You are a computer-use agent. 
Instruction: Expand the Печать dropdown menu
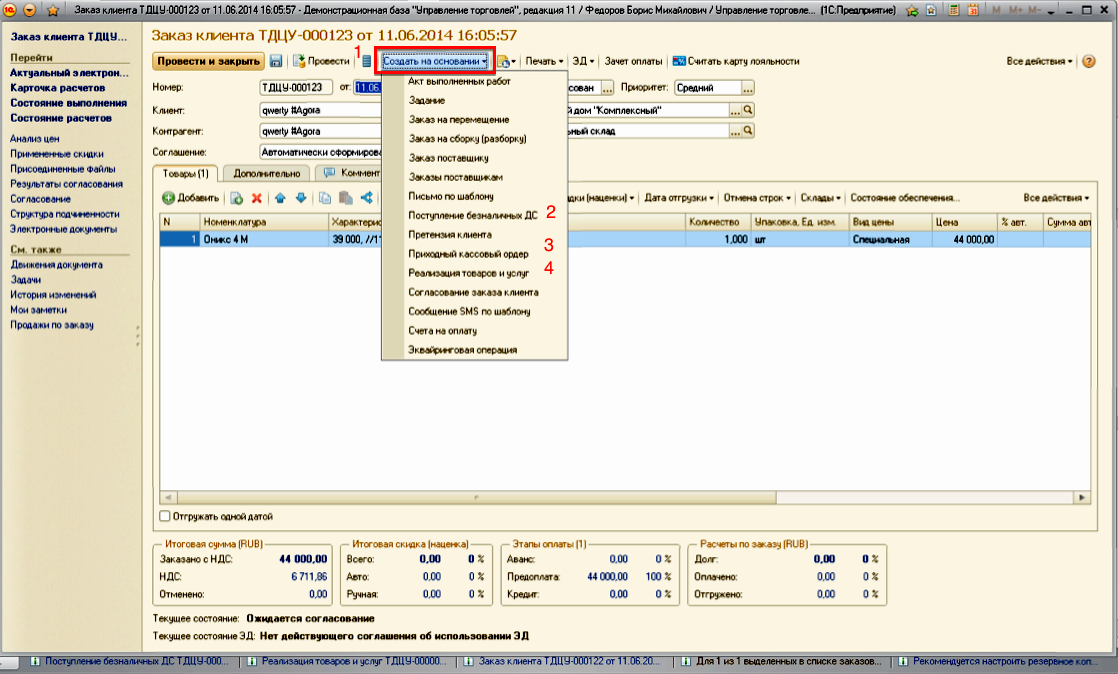pos(544,61)
